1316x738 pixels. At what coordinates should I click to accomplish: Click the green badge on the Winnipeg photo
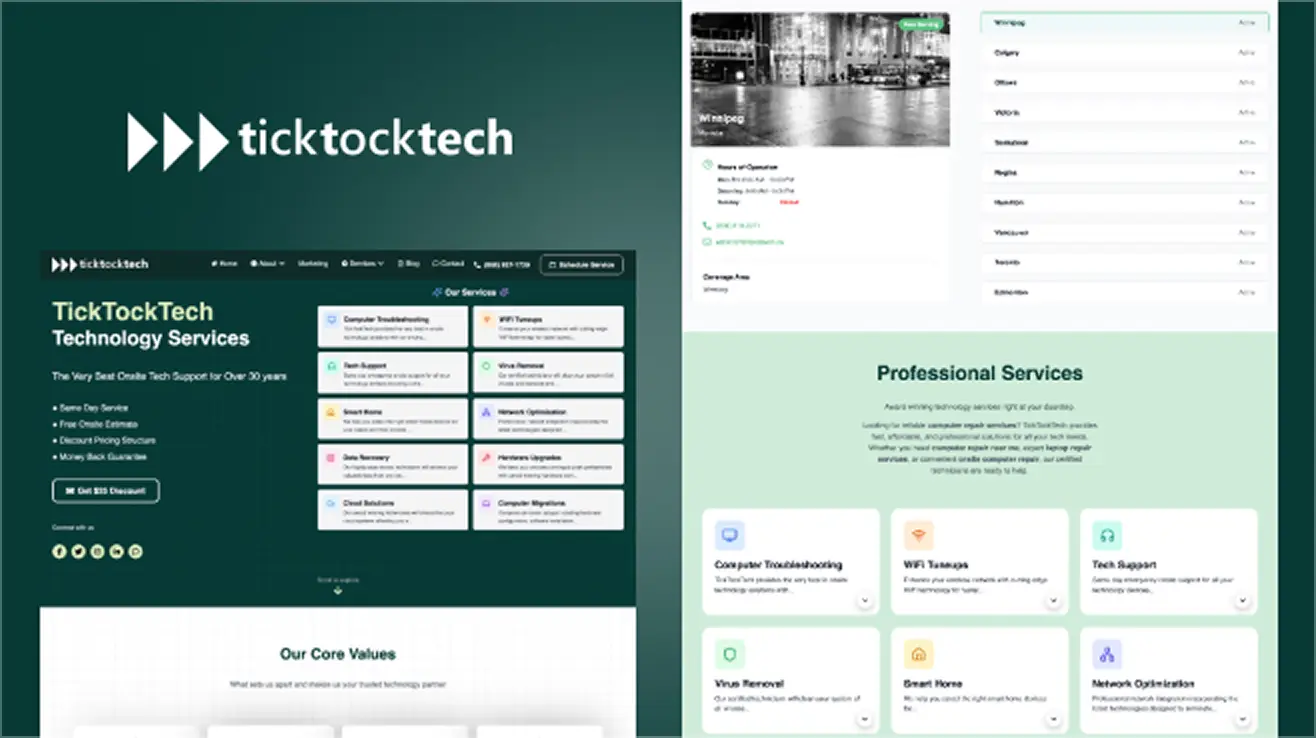click(920, 23)
